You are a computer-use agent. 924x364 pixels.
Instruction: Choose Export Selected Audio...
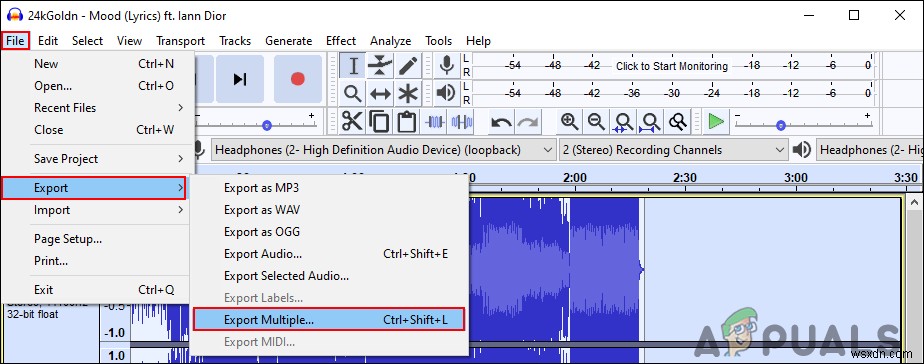(330, 276)
